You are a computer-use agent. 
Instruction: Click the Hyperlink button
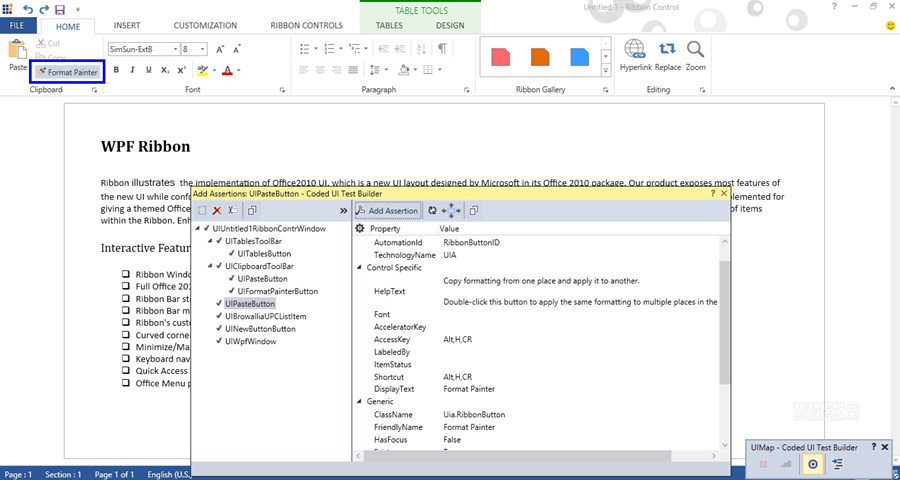(635, 56)
